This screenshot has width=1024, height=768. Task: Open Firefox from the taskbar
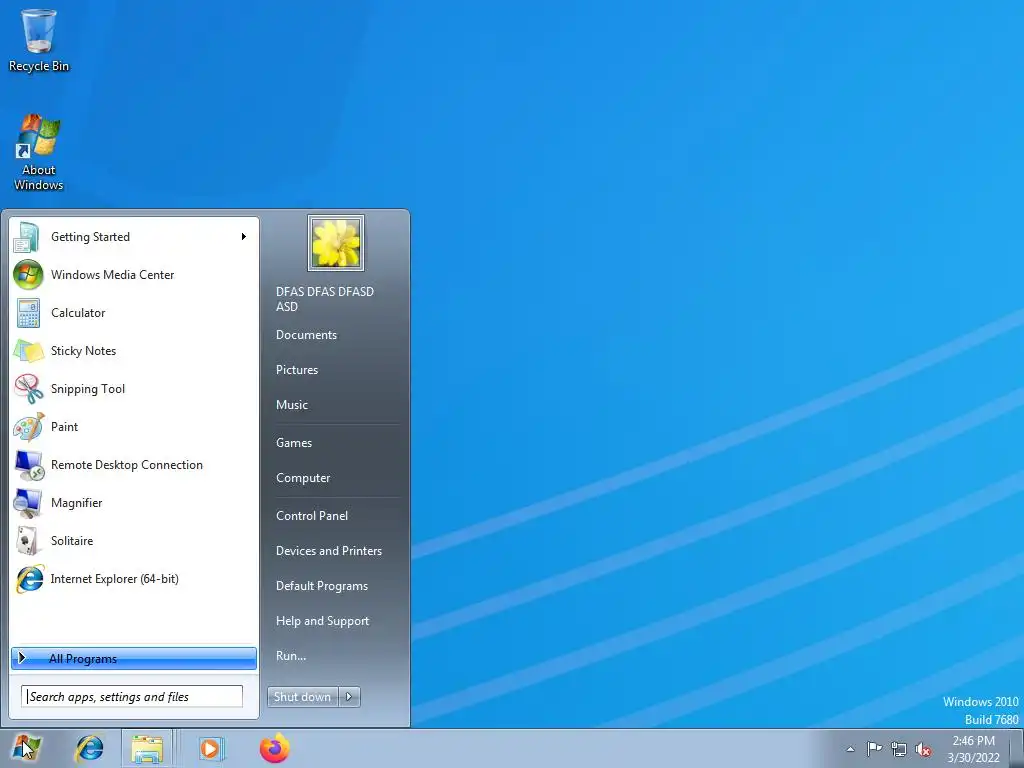coord(274,748)
